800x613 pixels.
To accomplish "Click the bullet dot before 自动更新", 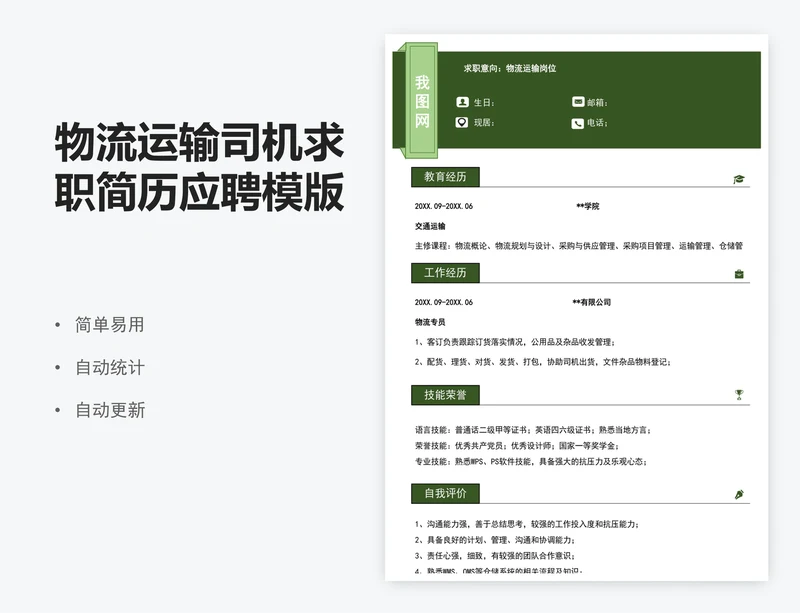I will tap(57, 410).
